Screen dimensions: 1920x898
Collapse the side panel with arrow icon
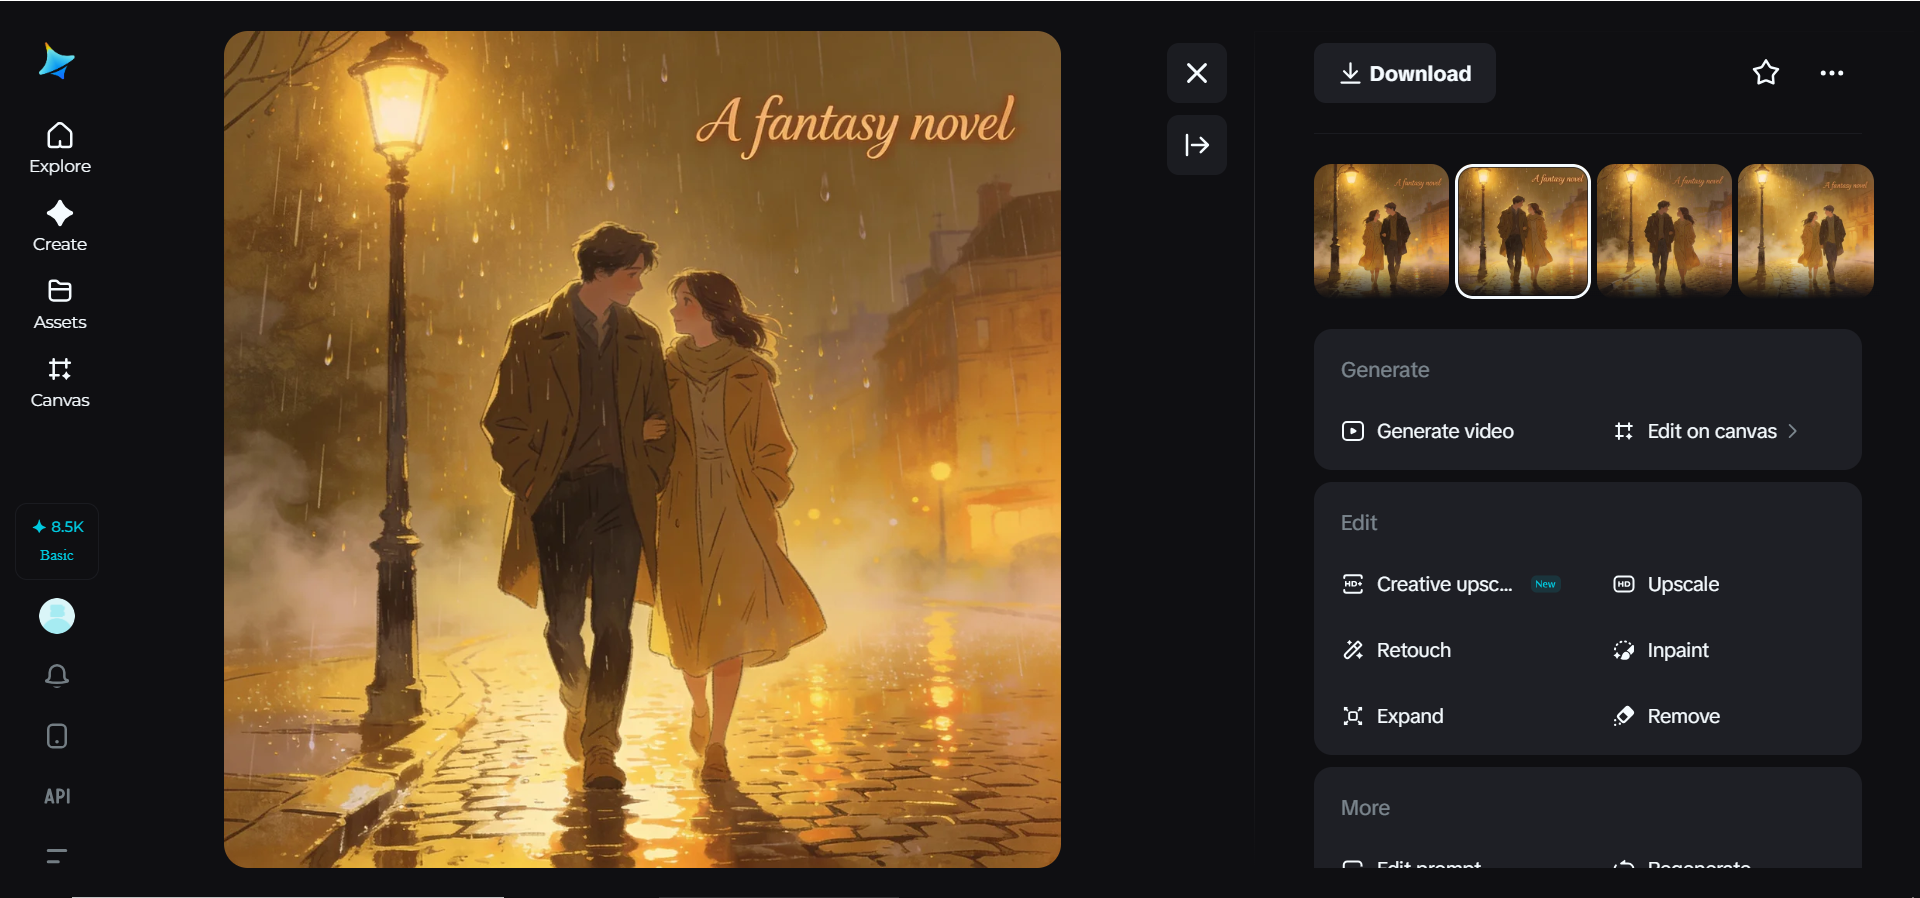(x=1197, y=145)
